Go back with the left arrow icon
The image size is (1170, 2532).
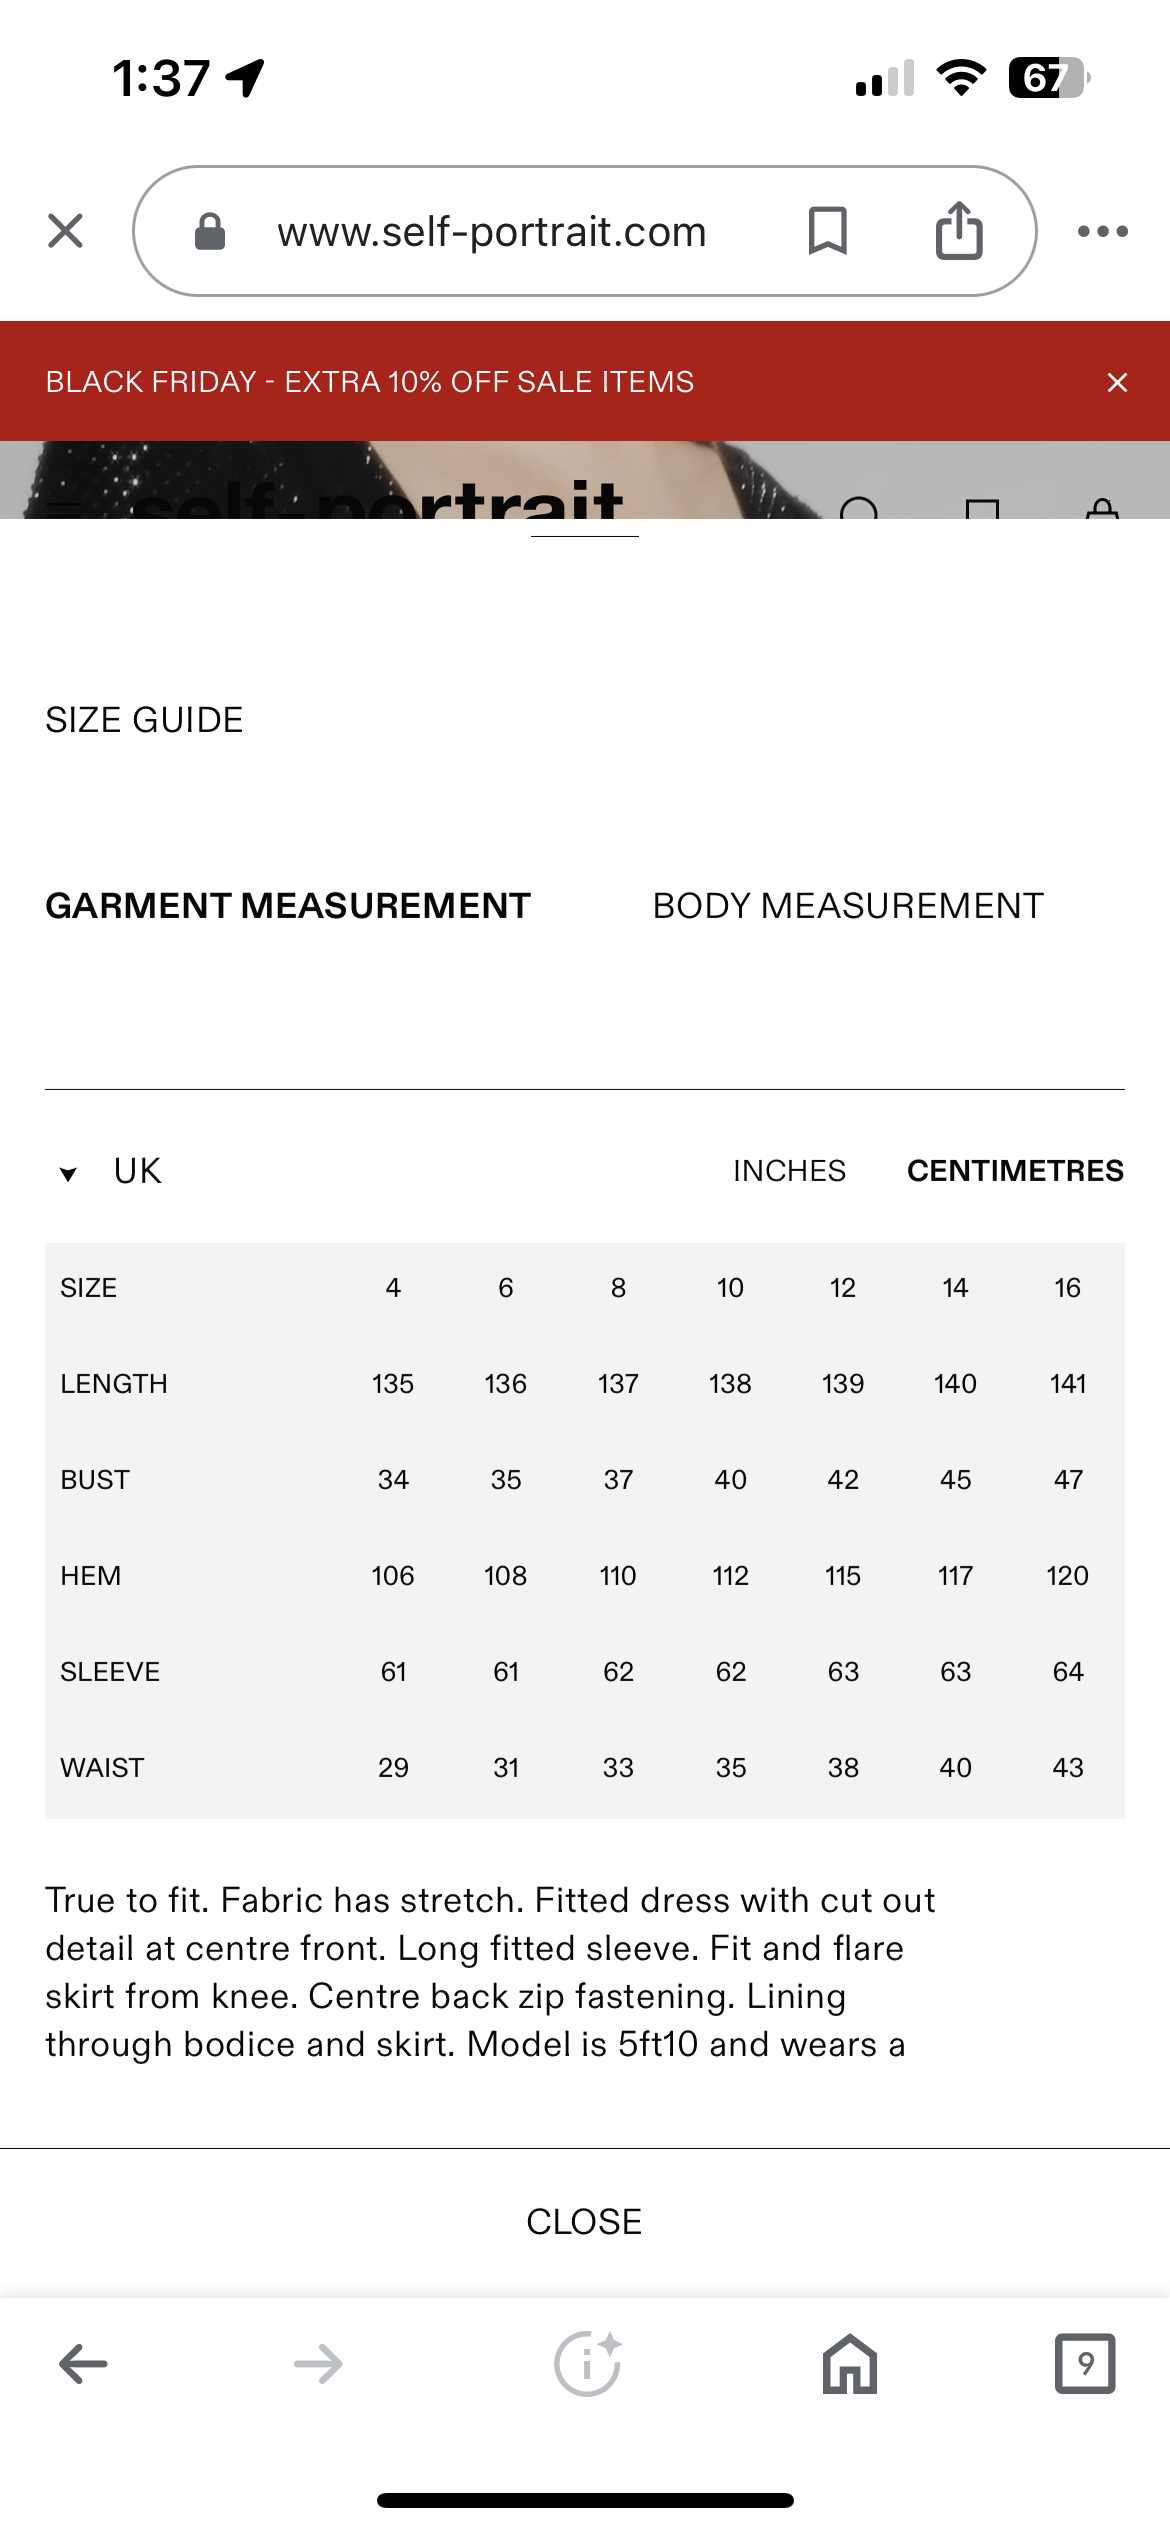(83, 2364)
